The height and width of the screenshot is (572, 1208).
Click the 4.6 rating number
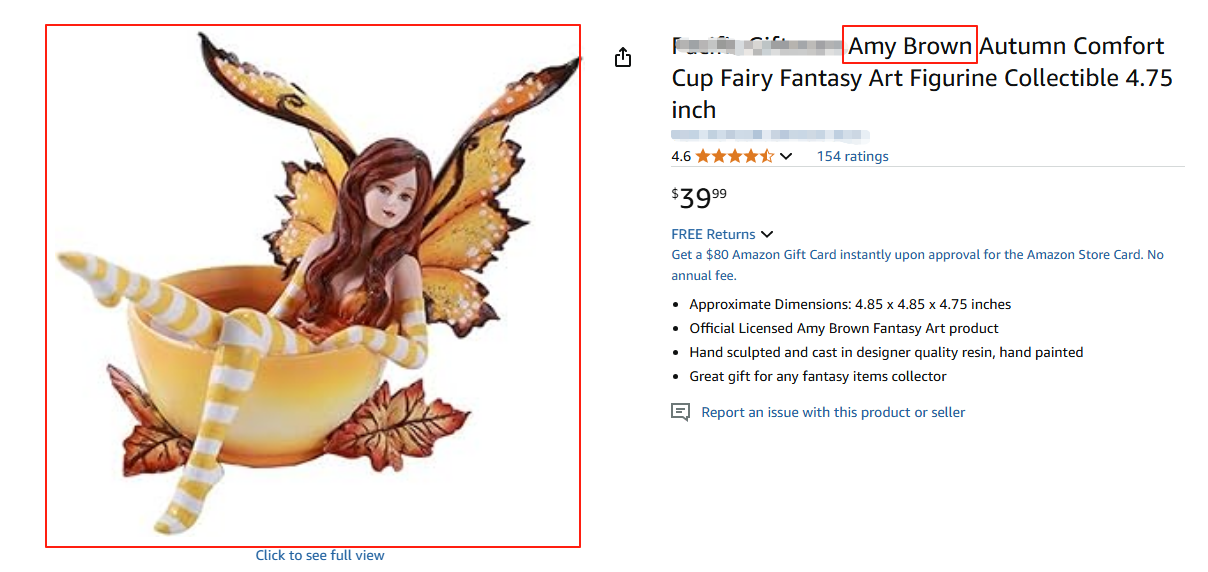(x=681, y=156)
